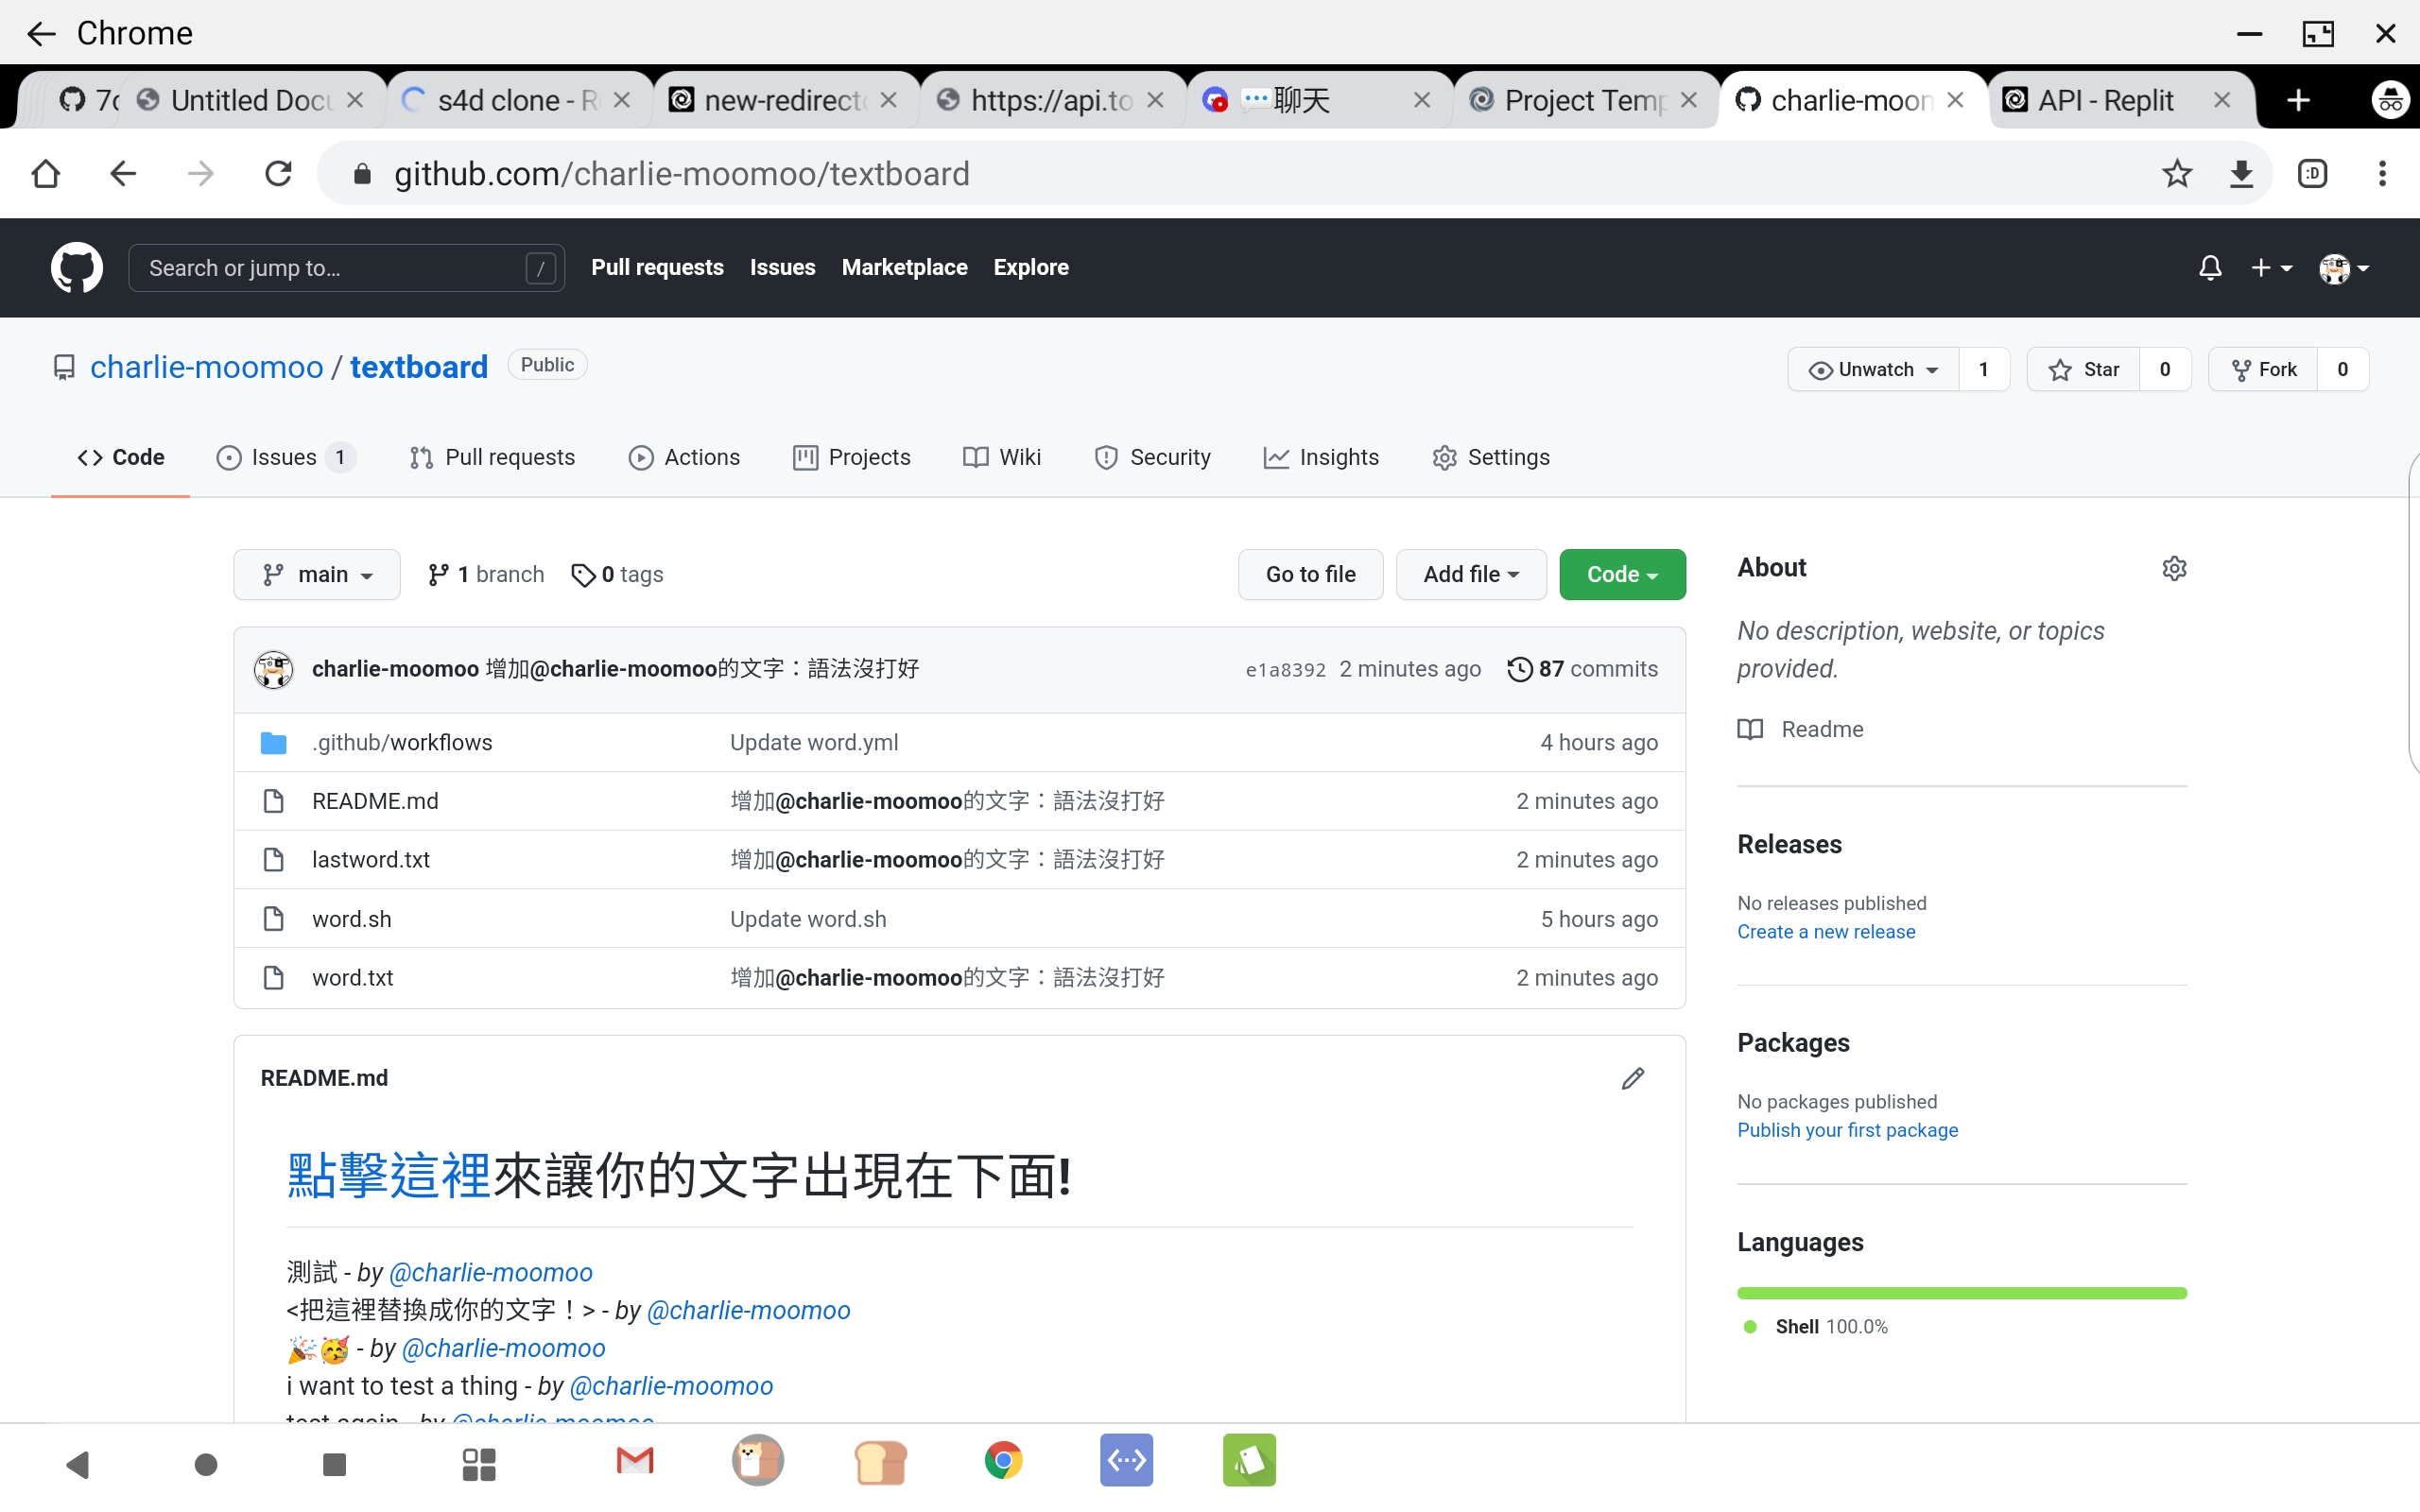Follow the Create a new release link
2420x1512 pixels.
click(1825, 931)
